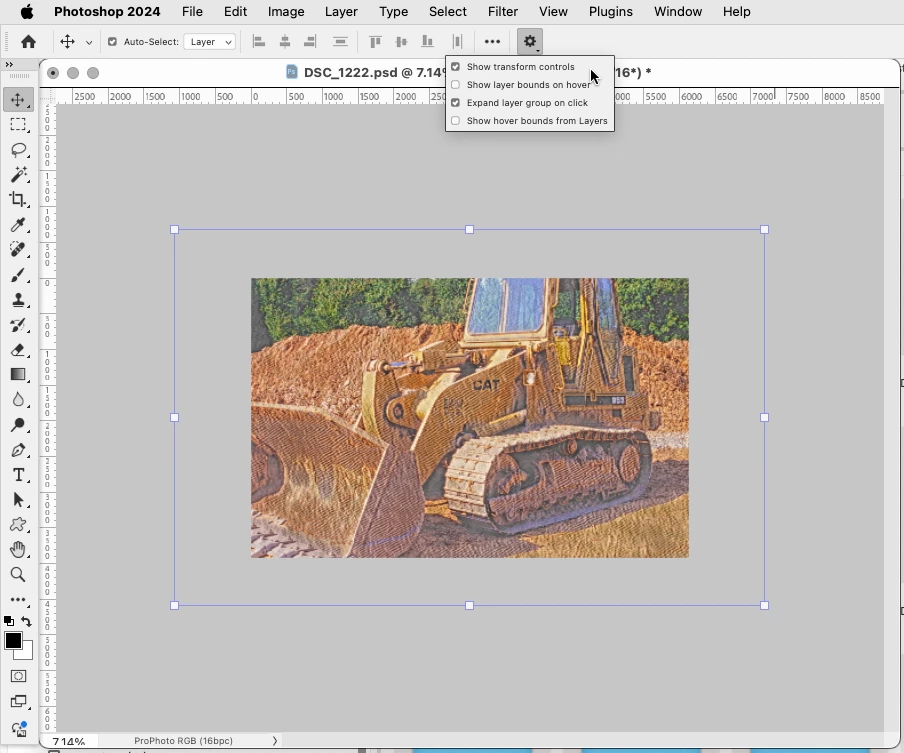Align top edges
Image resolution: width=904 pixels, height=753 pixels.
[375, 42]
